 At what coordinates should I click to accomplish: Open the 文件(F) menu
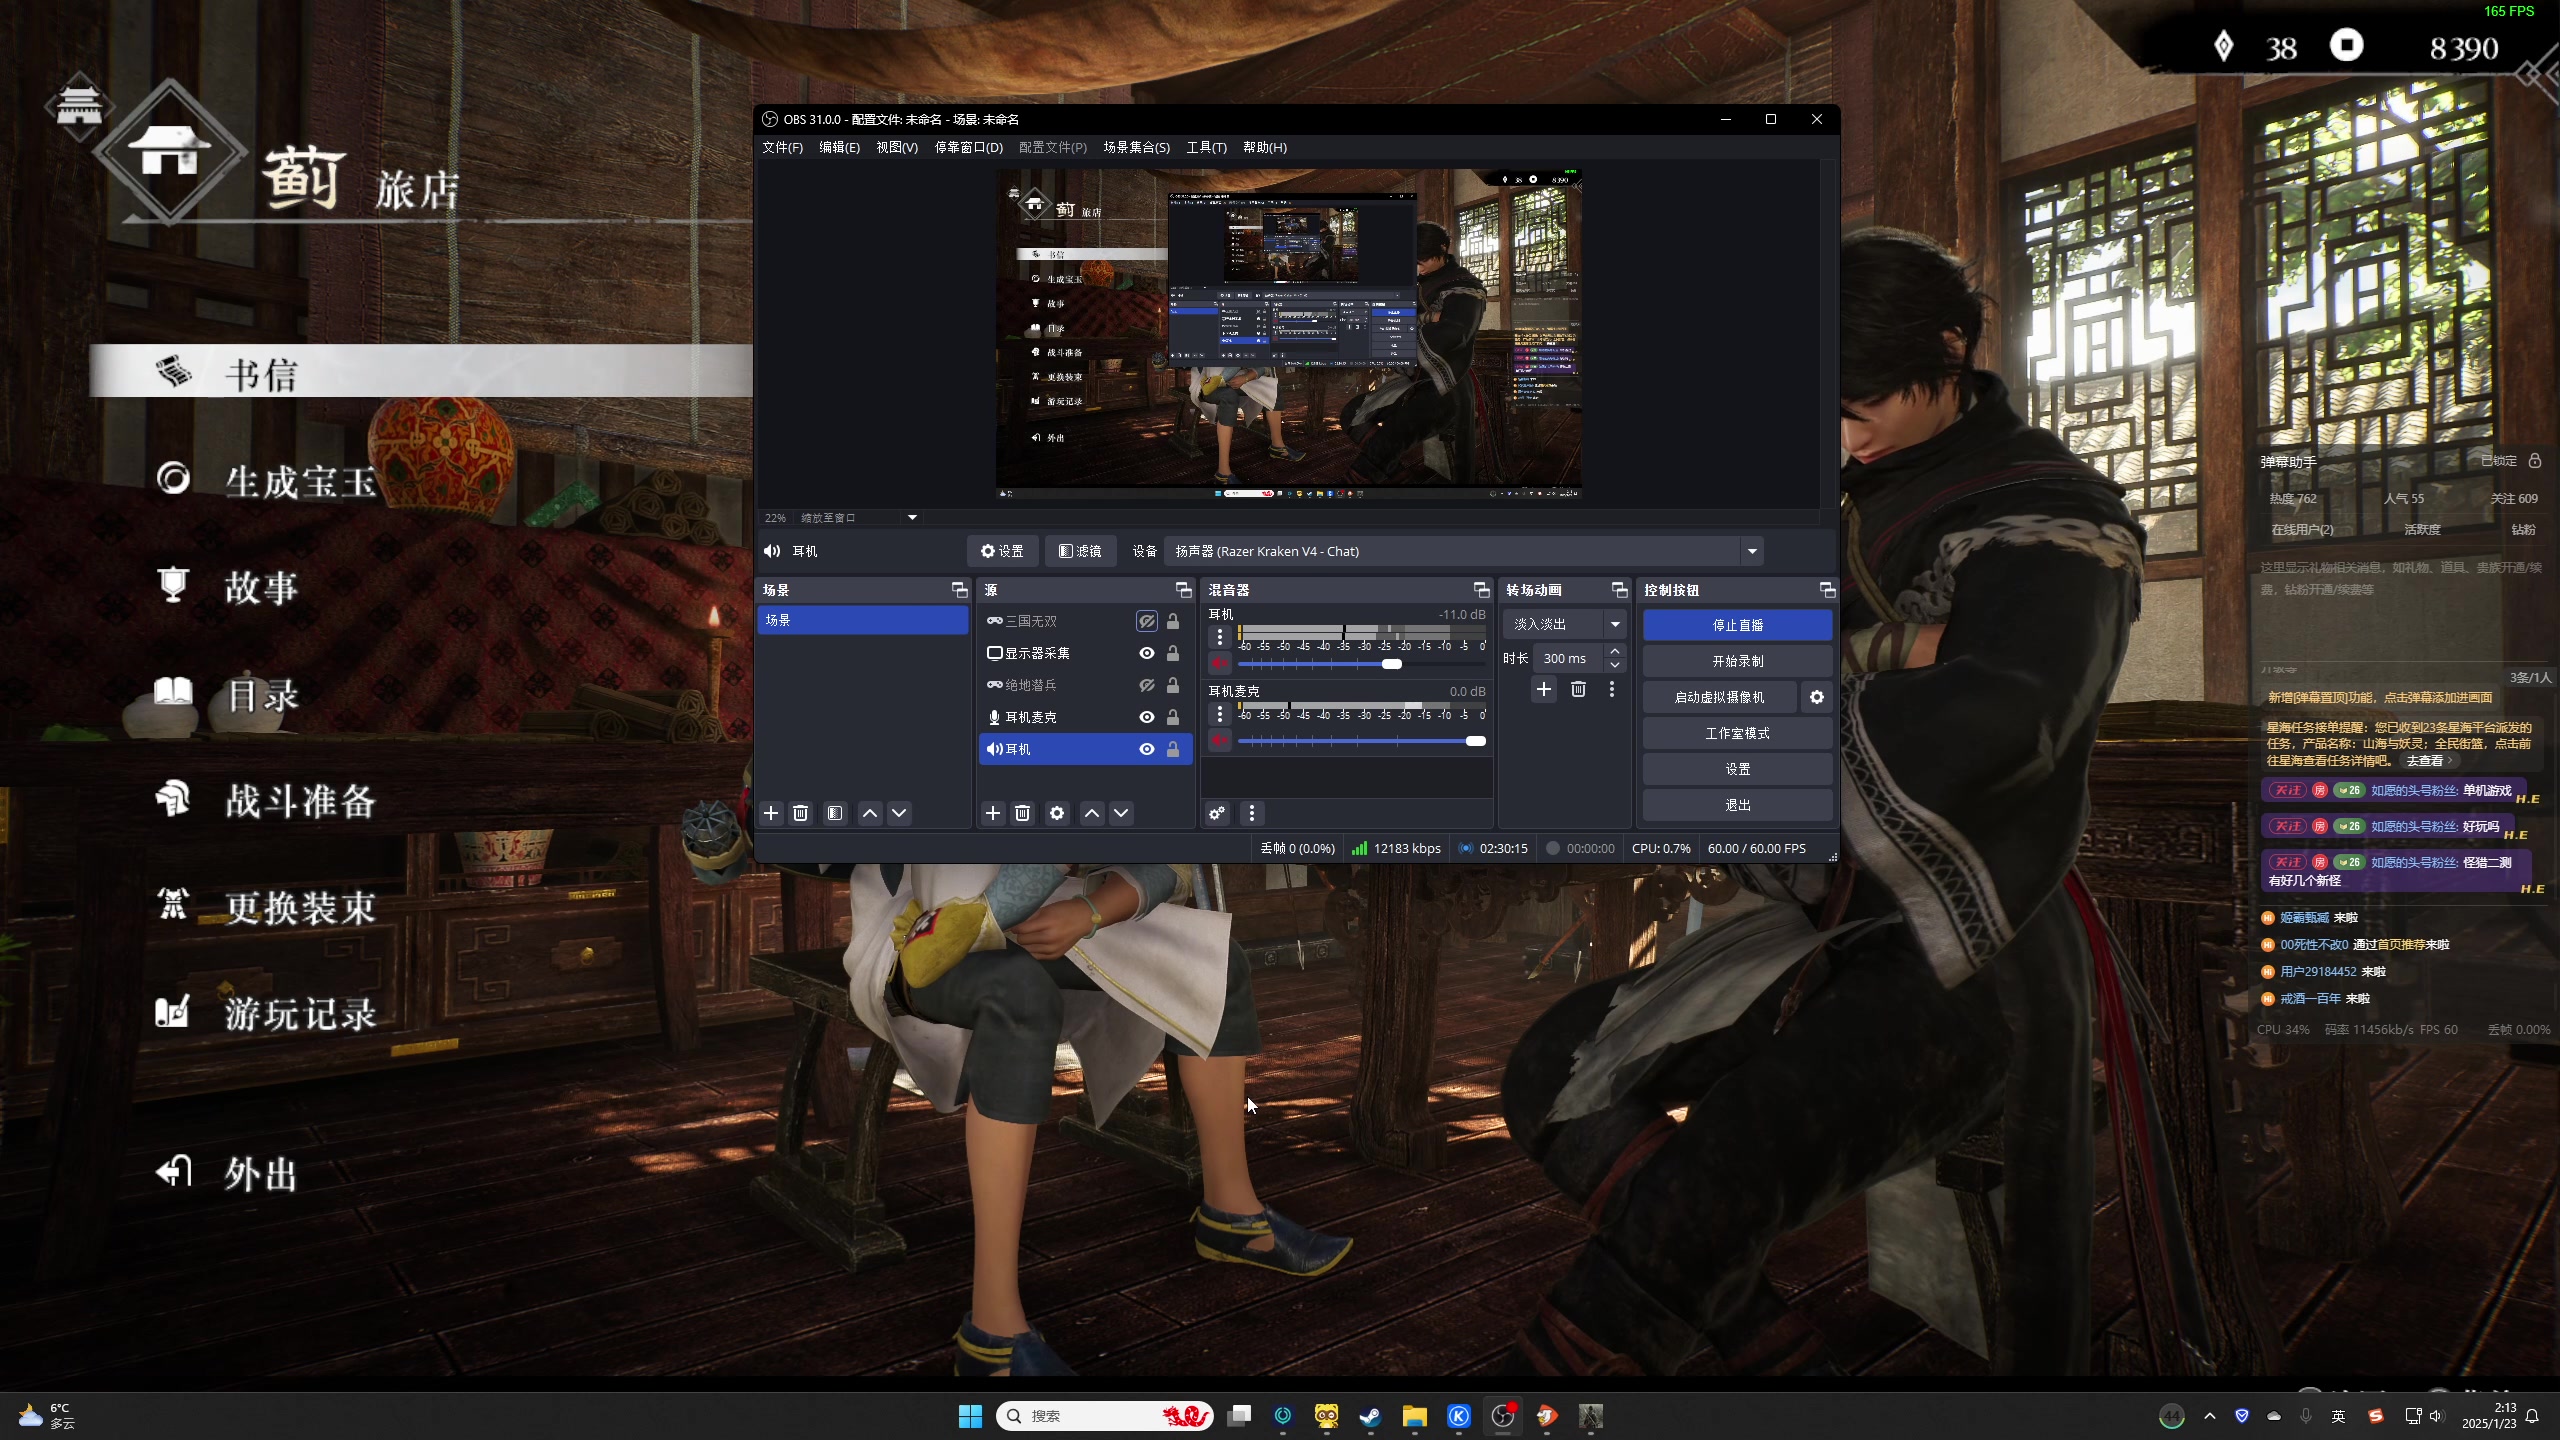tap(782, 147)
